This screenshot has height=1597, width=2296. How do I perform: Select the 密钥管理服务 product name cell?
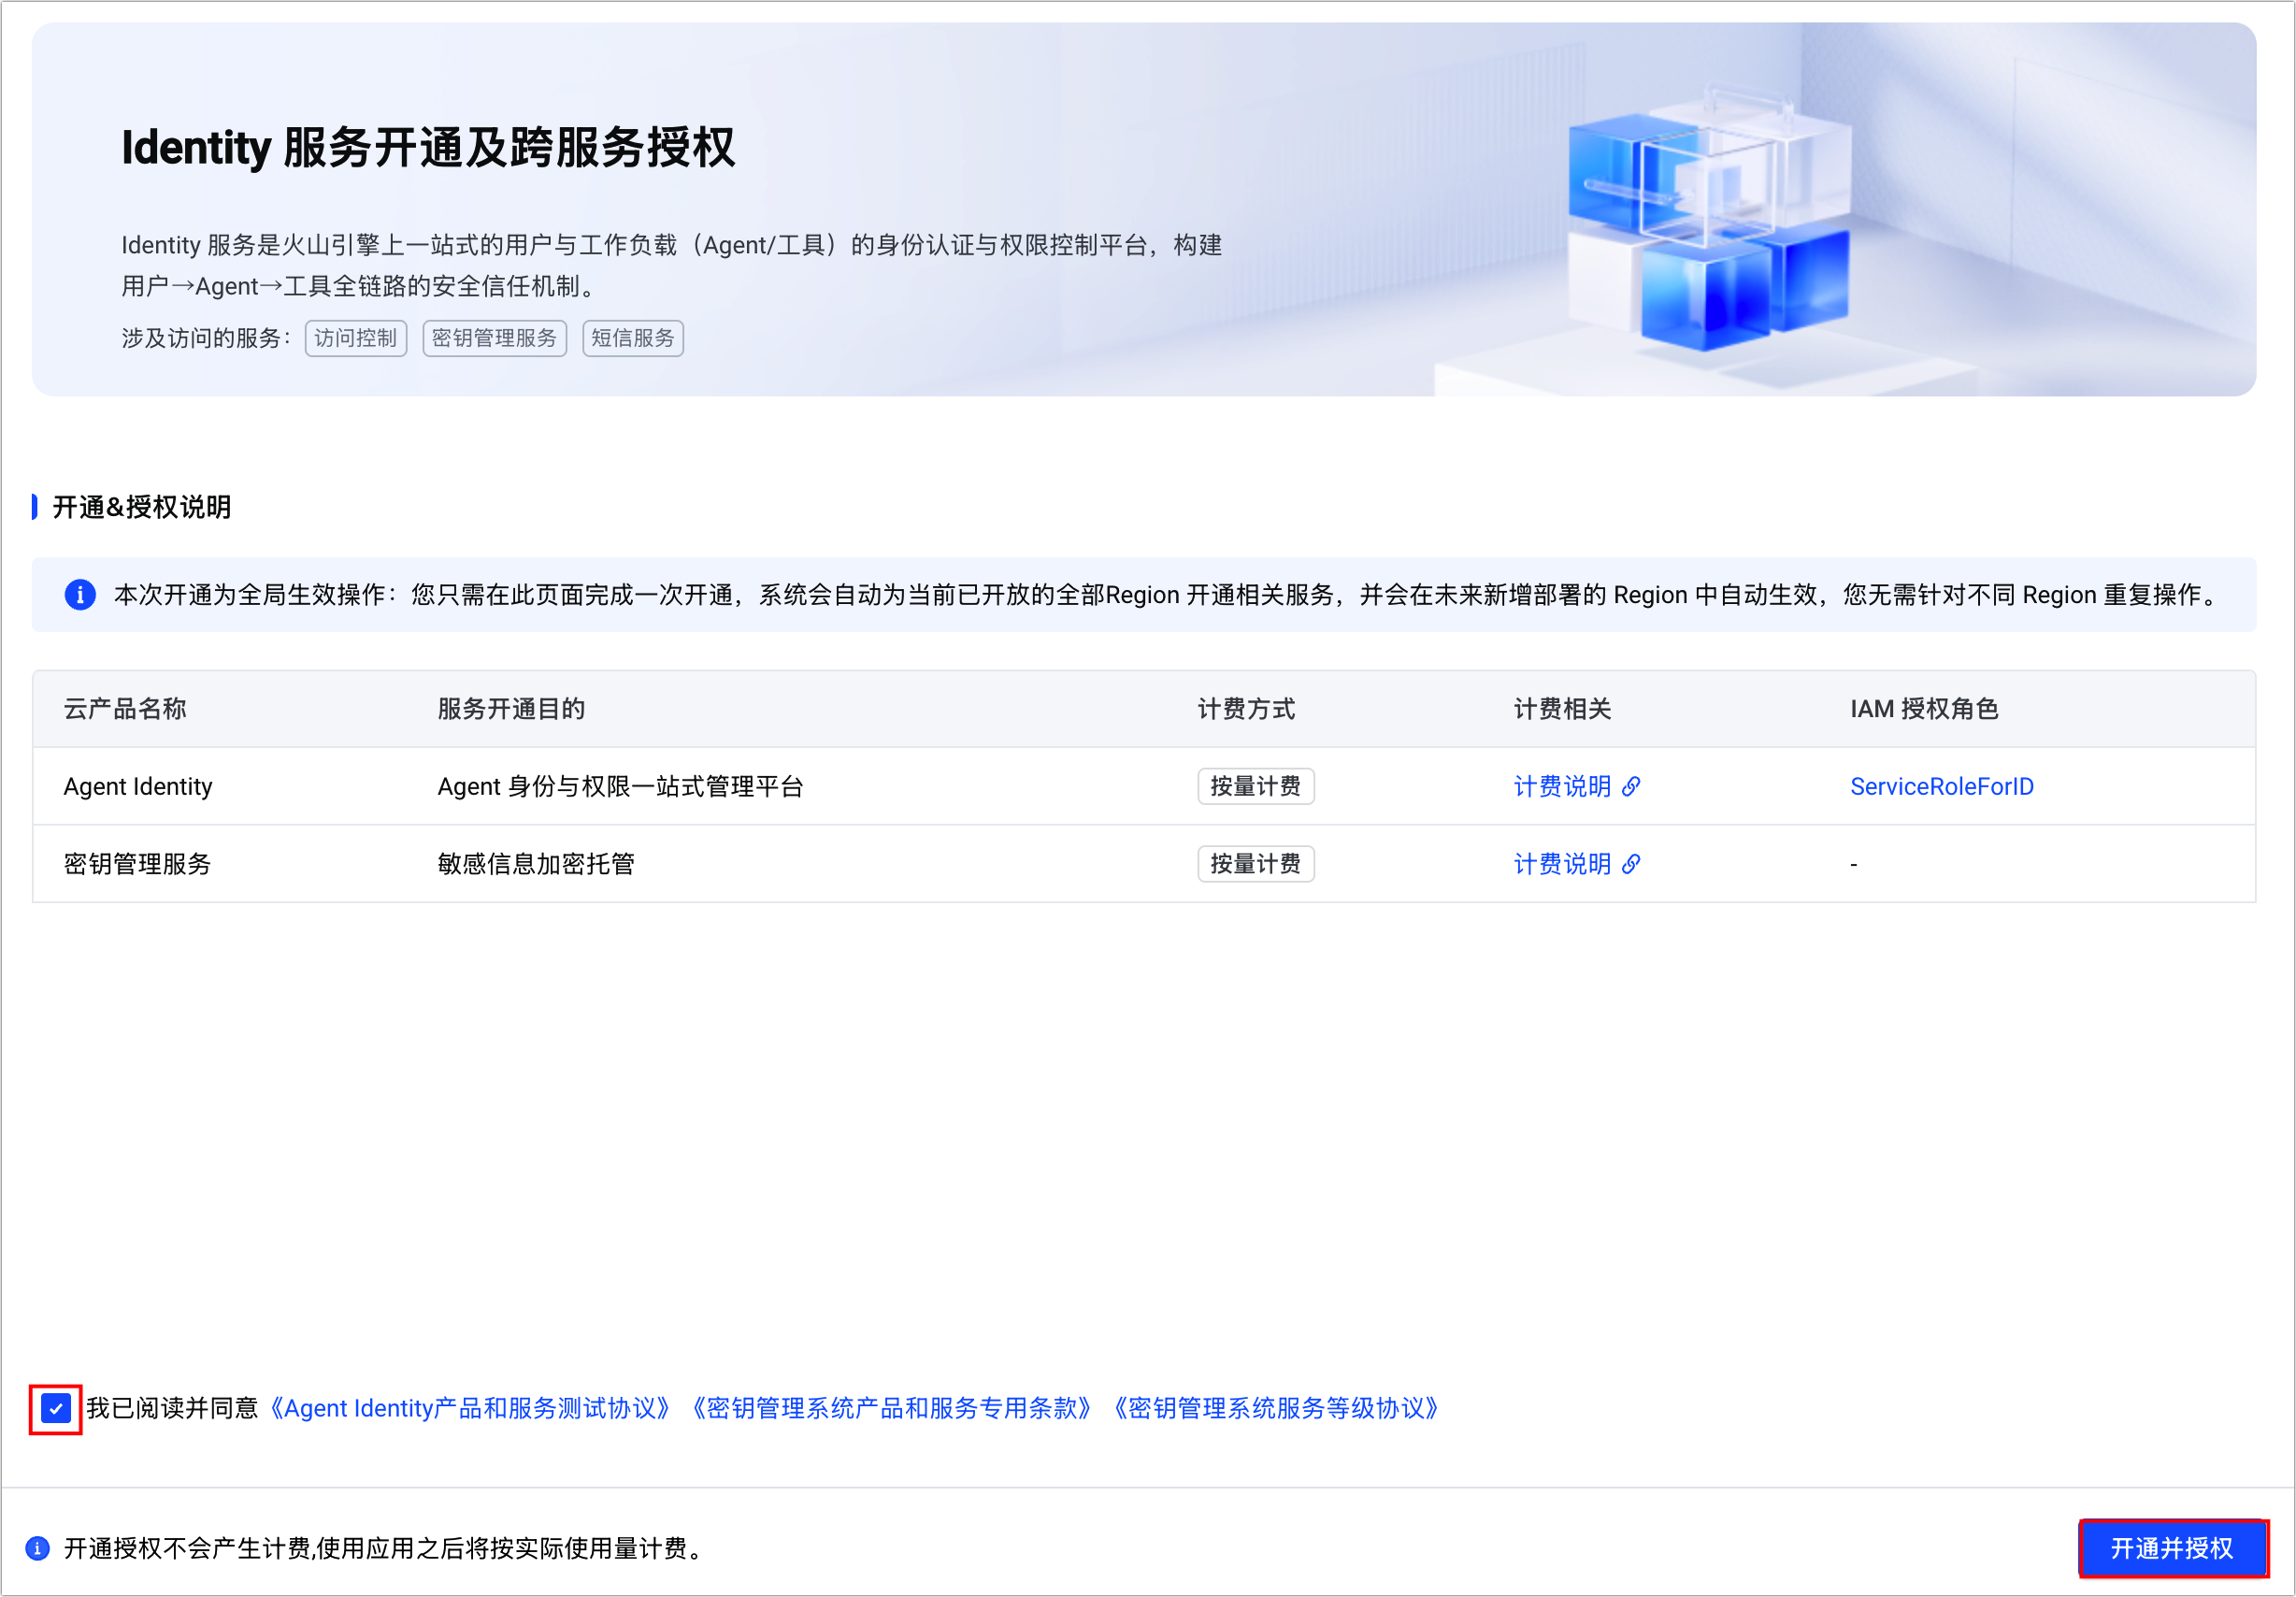coord(138,864)
